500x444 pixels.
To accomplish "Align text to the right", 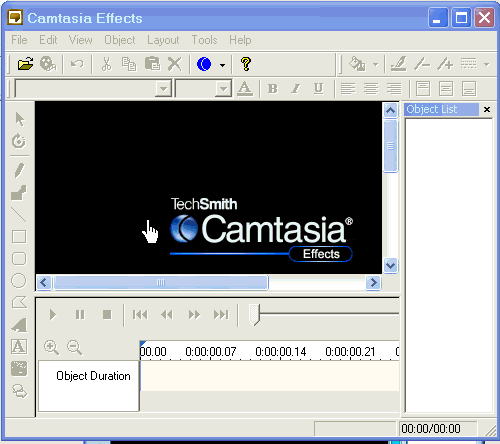I will point(394,89).
